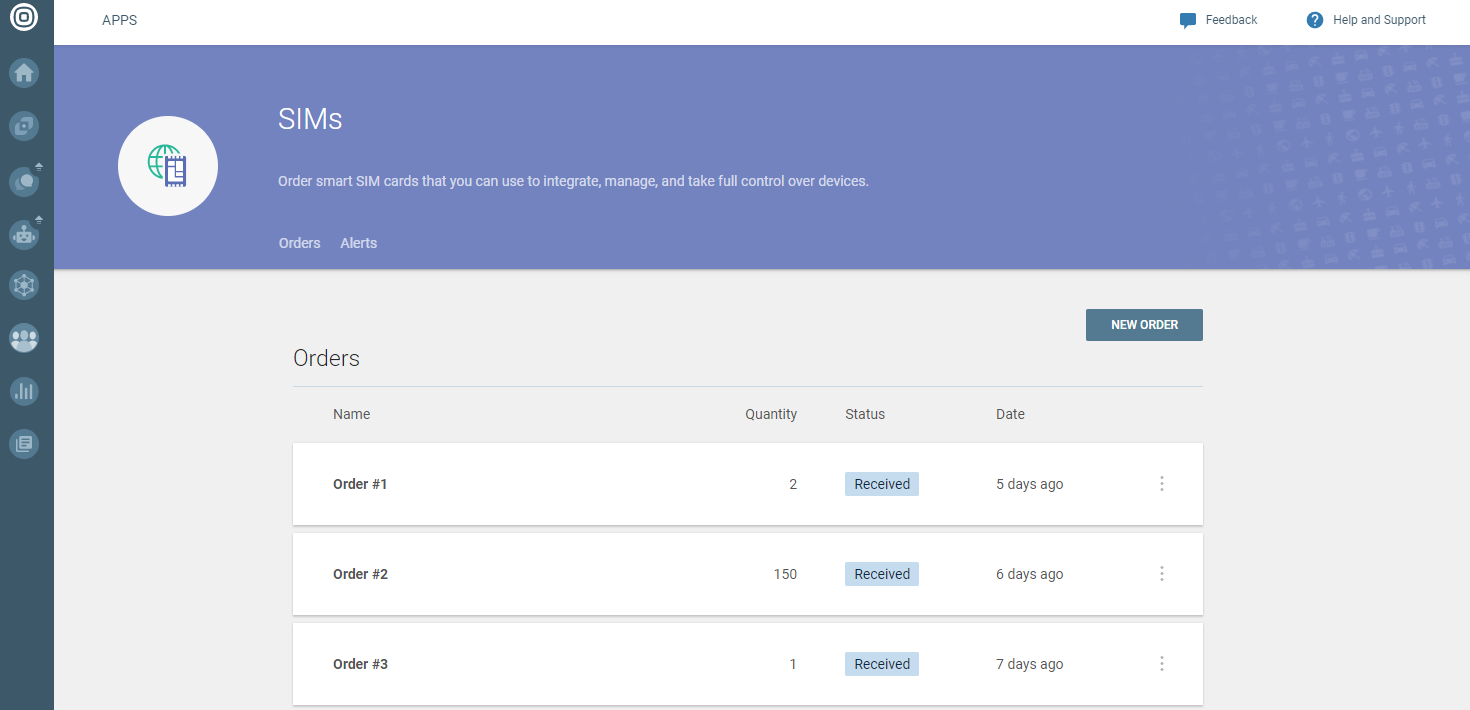Open the bar chart analytics icon
The image size is (1470, 710).
[x=24, y=391]
